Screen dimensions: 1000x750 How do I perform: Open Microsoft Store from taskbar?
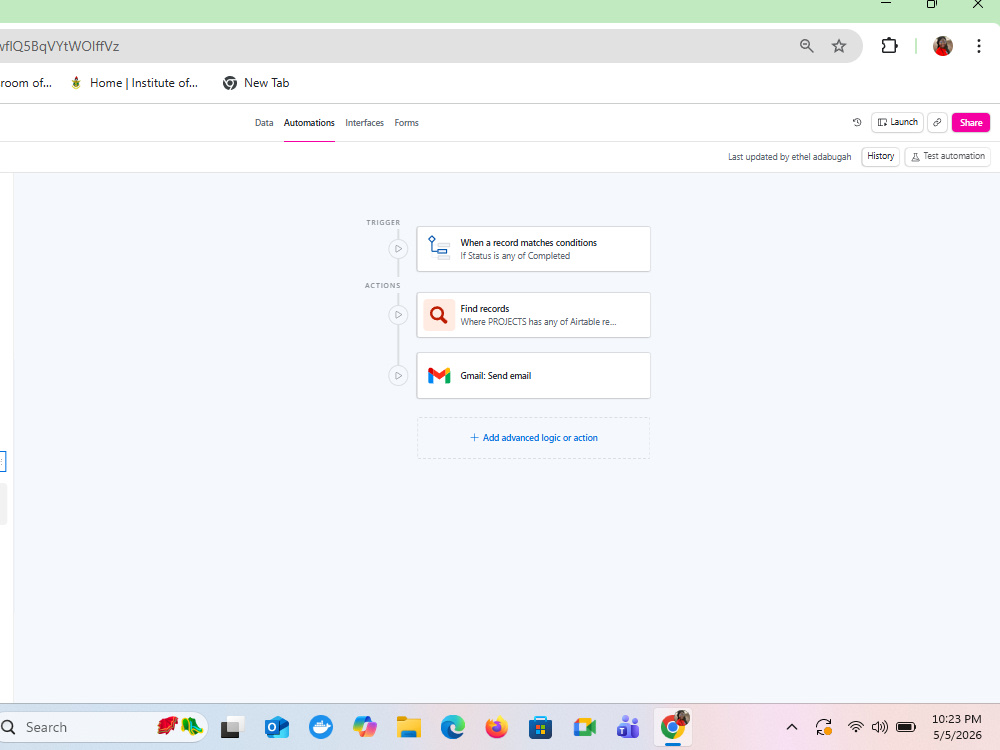click(x=540, y=727)
